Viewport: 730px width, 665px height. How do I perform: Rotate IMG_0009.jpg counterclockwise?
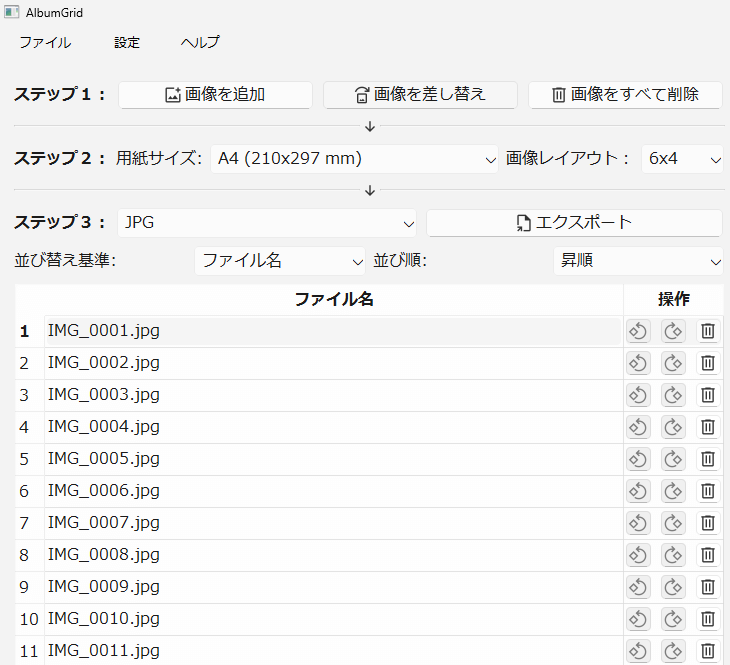[x=638, y=587]
